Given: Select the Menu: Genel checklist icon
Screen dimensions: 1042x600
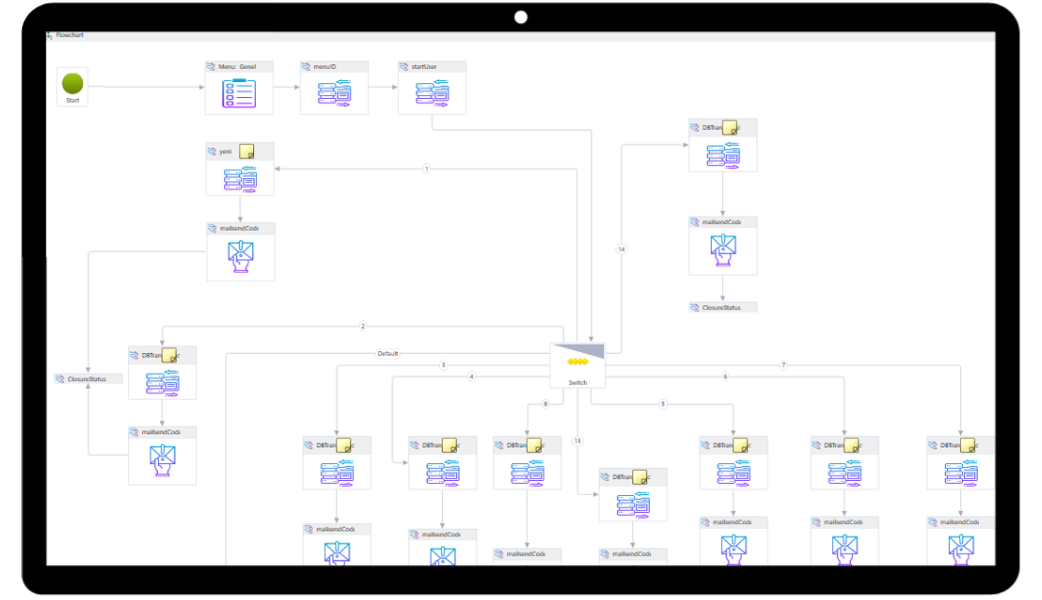Looking at the screenshot, I should (239, 94).
